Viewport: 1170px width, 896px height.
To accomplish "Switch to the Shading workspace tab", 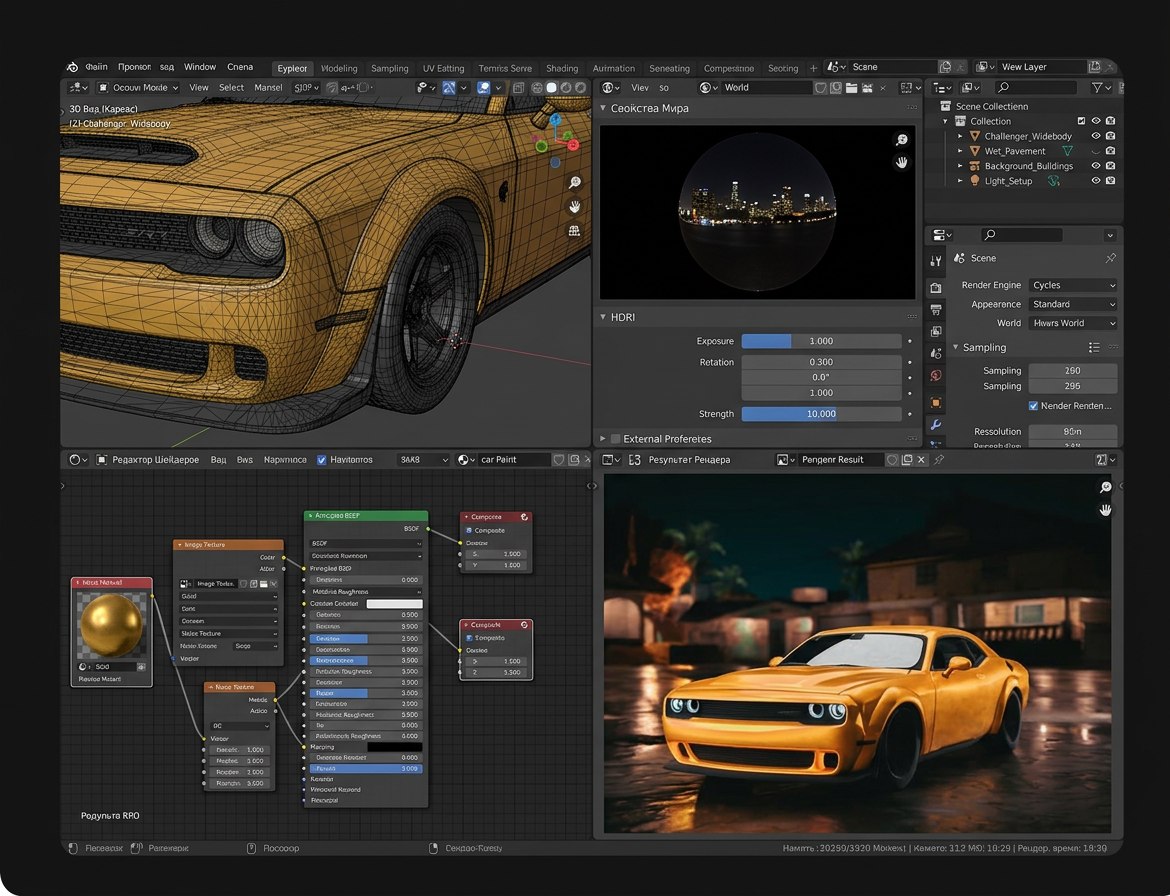I will point(562,69).
